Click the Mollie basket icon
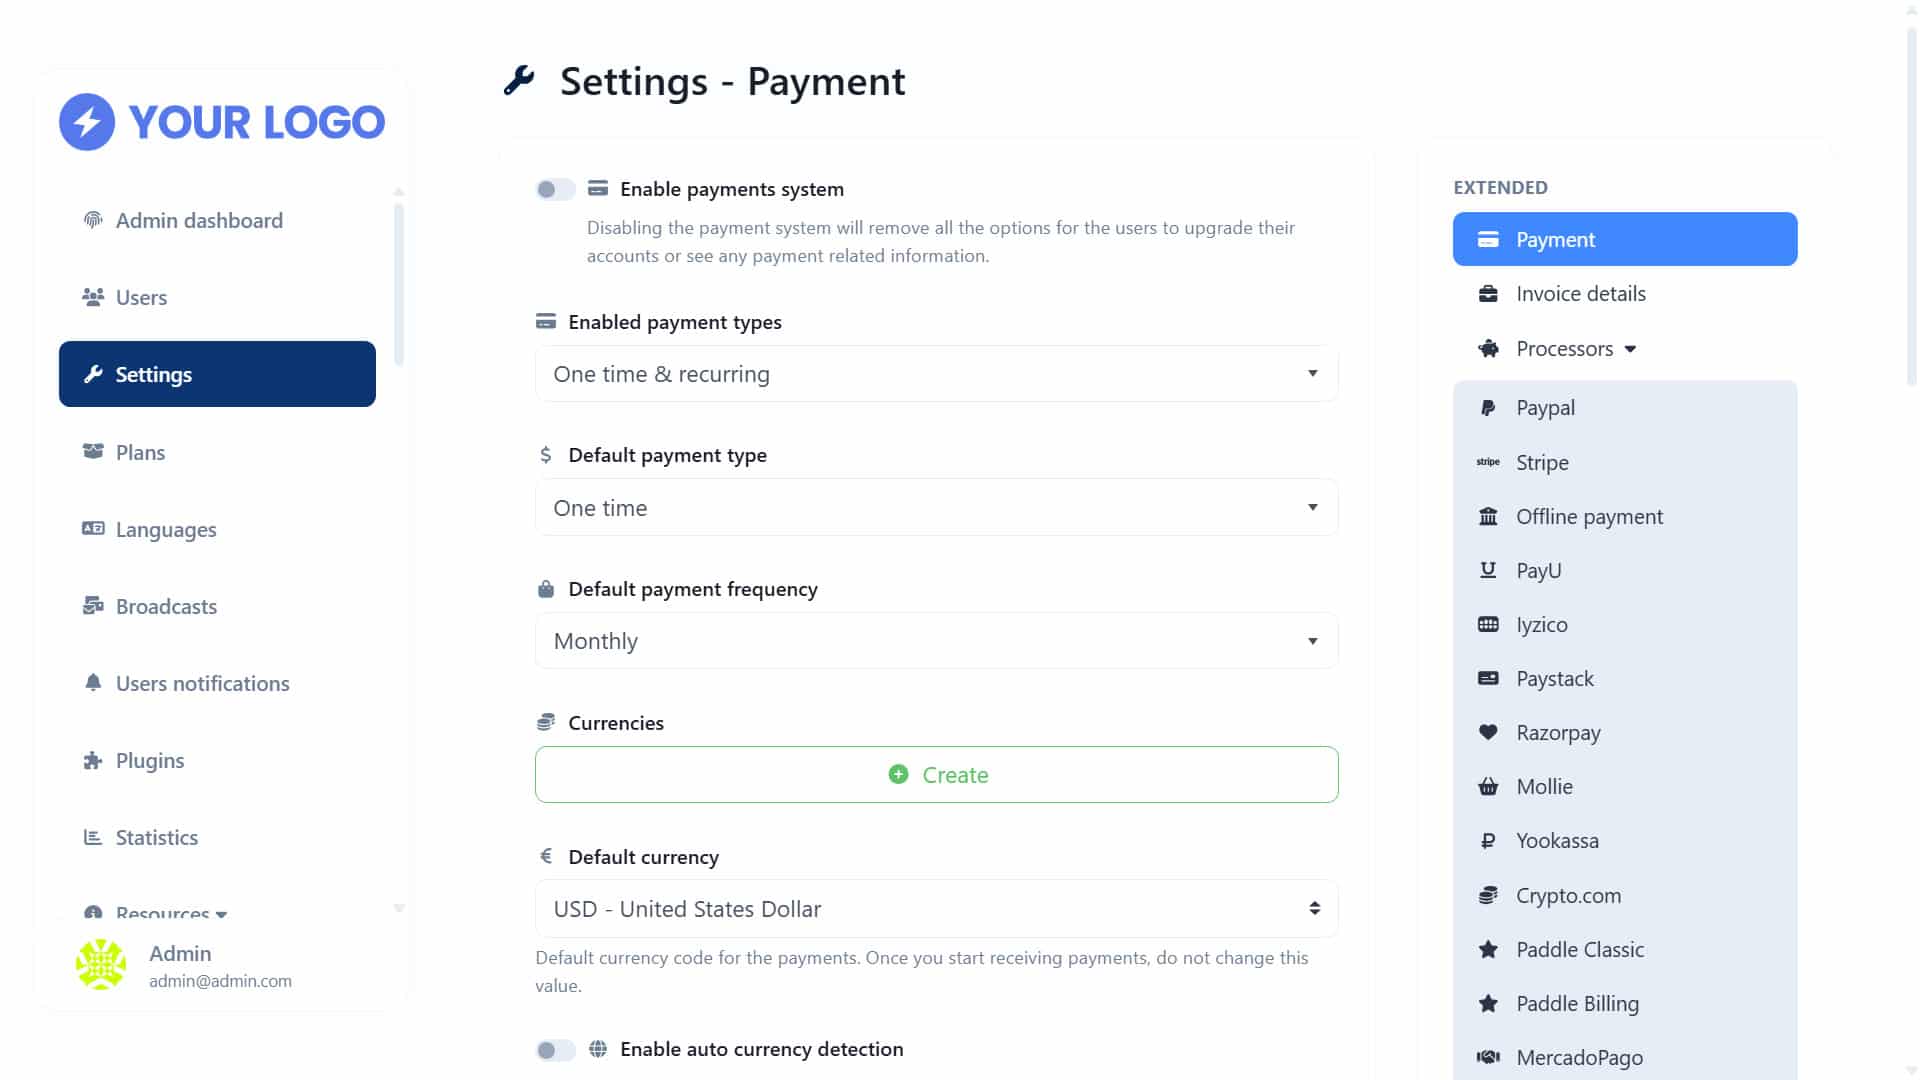The width and height of the screenshot is (1920, 1080). pyautogui.click(x=1488, y=787)
